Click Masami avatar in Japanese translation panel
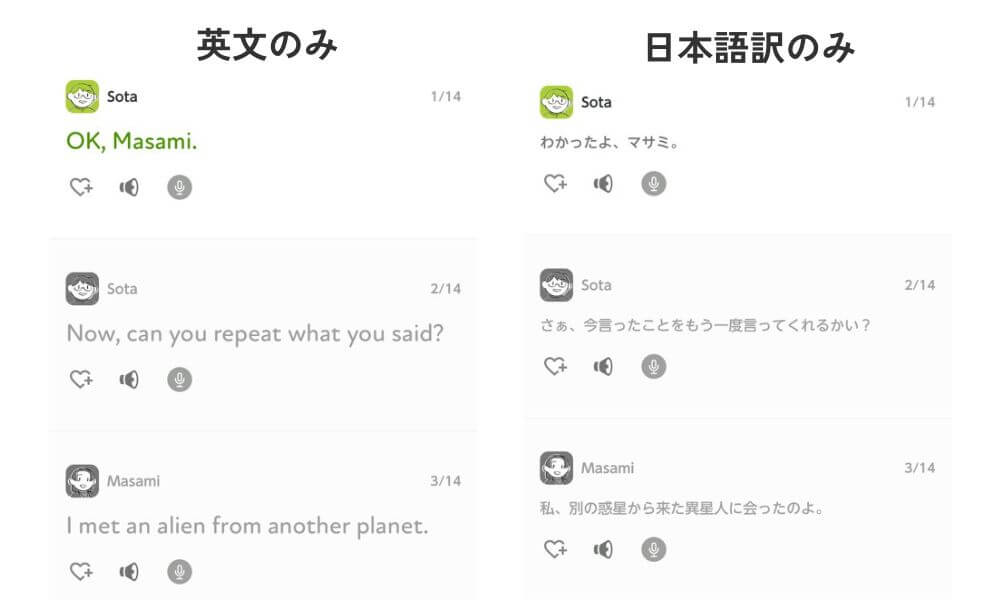Screen dimensions: 1000x600 [556, 468]
